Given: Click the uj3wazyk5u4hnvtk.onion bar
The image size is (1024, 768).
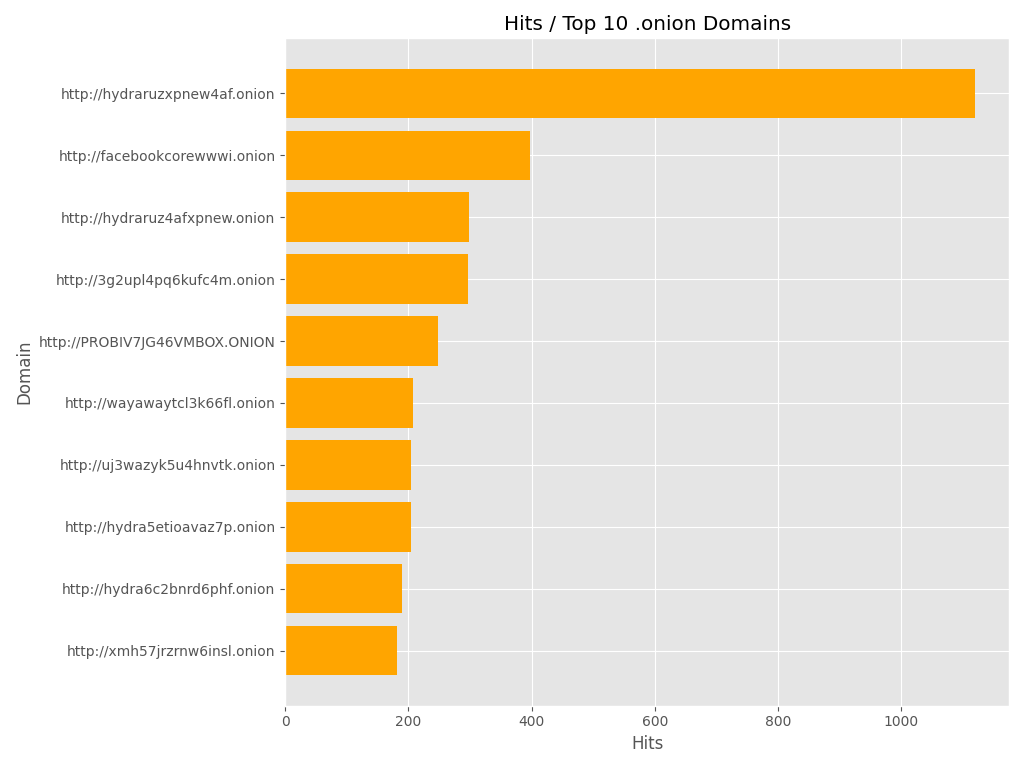Looking at the screenshot, I should pyautogui.click(x=348, y=466).
